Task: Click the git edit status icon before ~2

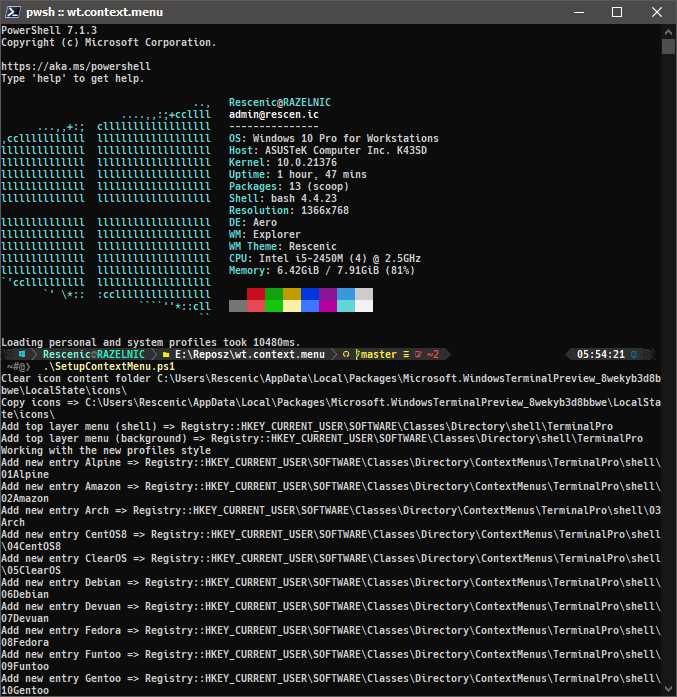Action: [x=418, y=354]
